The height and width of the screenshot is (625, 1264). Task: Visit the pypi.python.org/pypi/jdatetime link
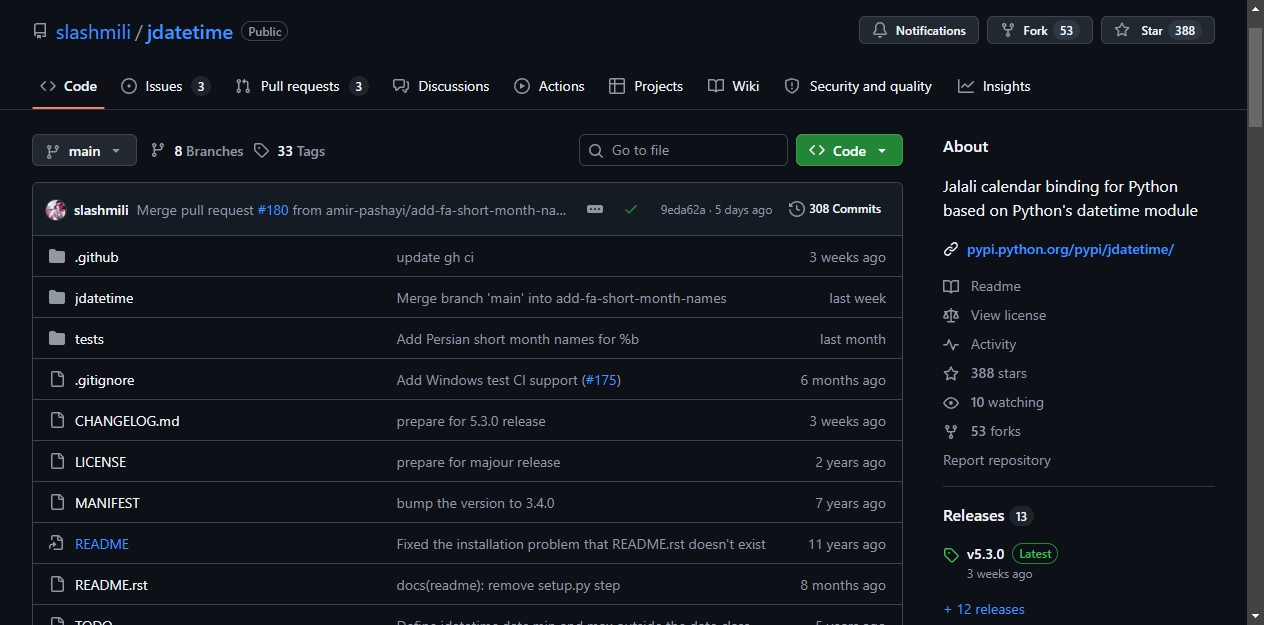point(1070,249)
